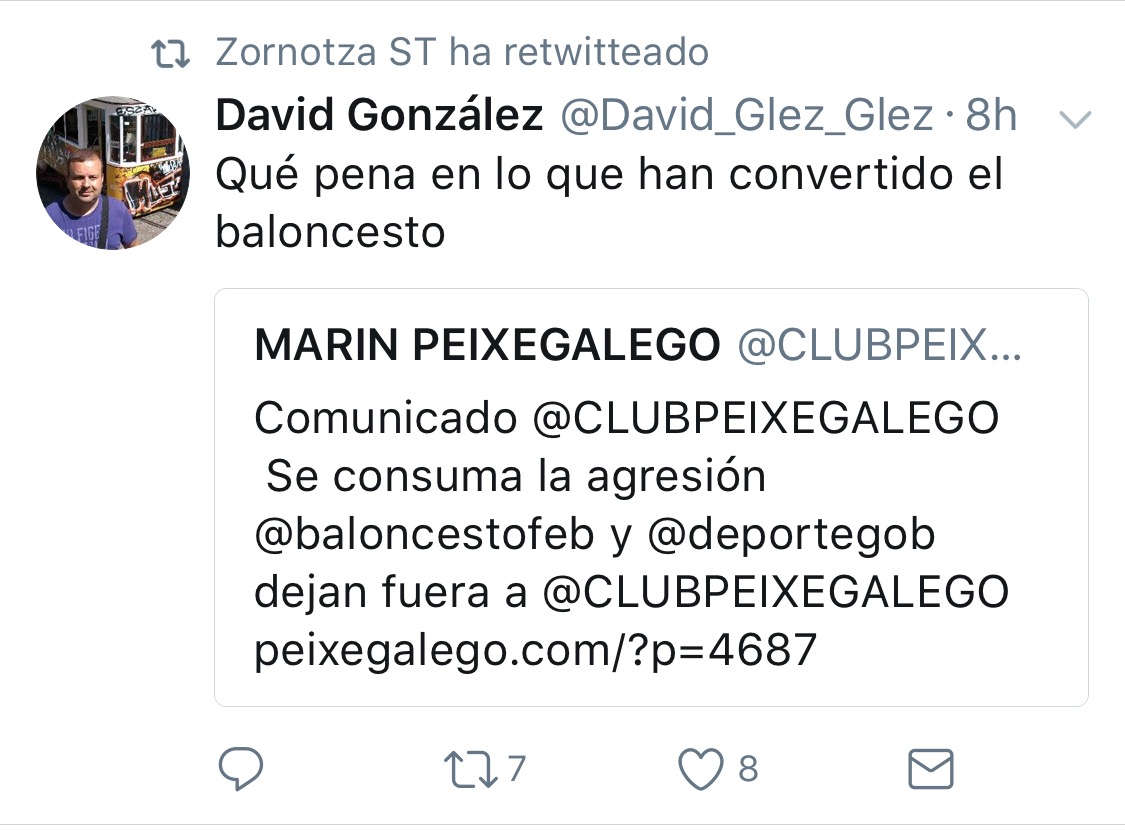
Task: Open the 8h timestamp of the tweet
Action: [991, 115]
